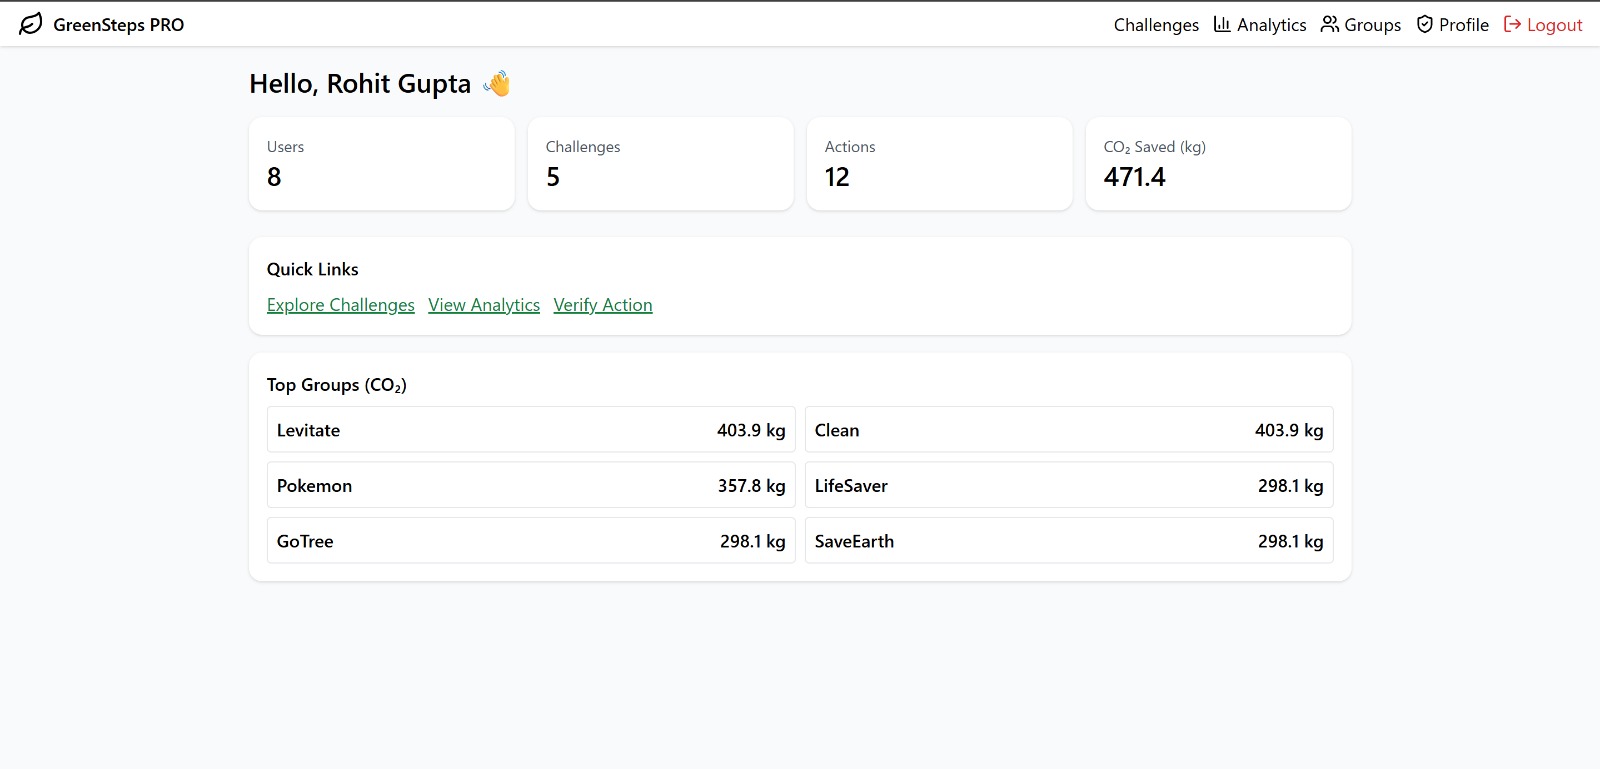Click the Users stat card
1600x769 pixels.
point(381,164)
